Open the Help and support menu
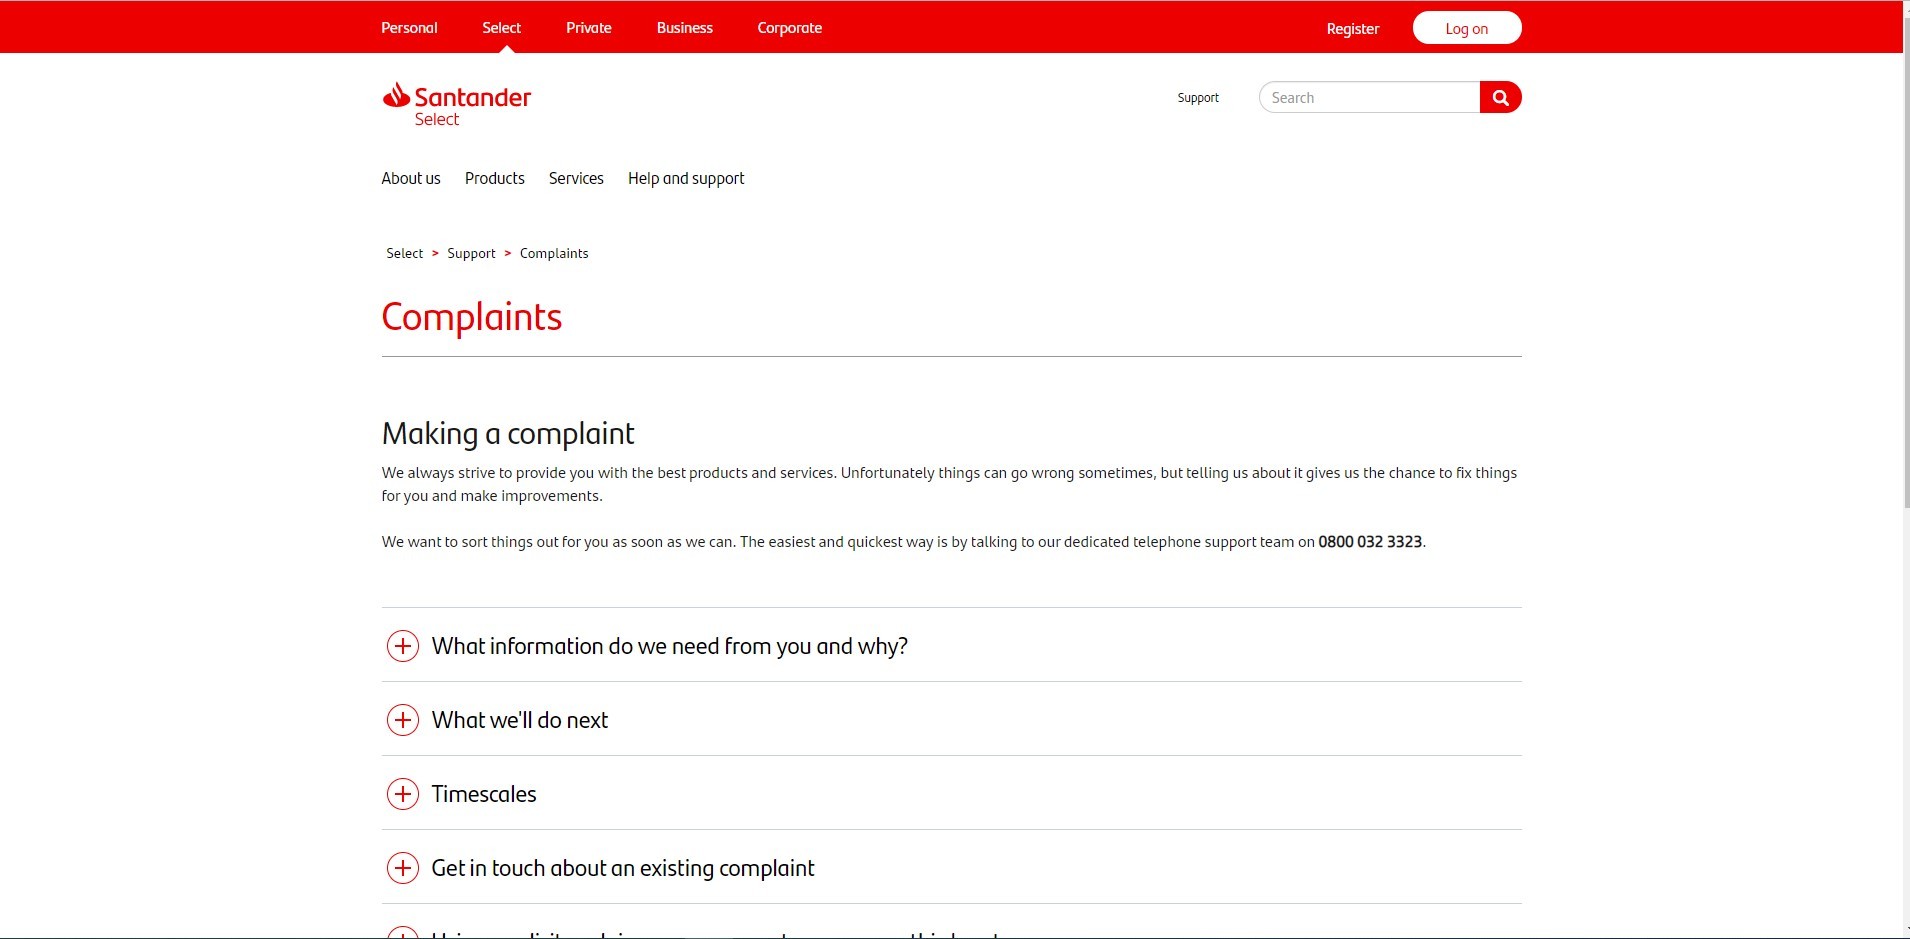Viewport: 1910px width, 939px height. point(686,178)
